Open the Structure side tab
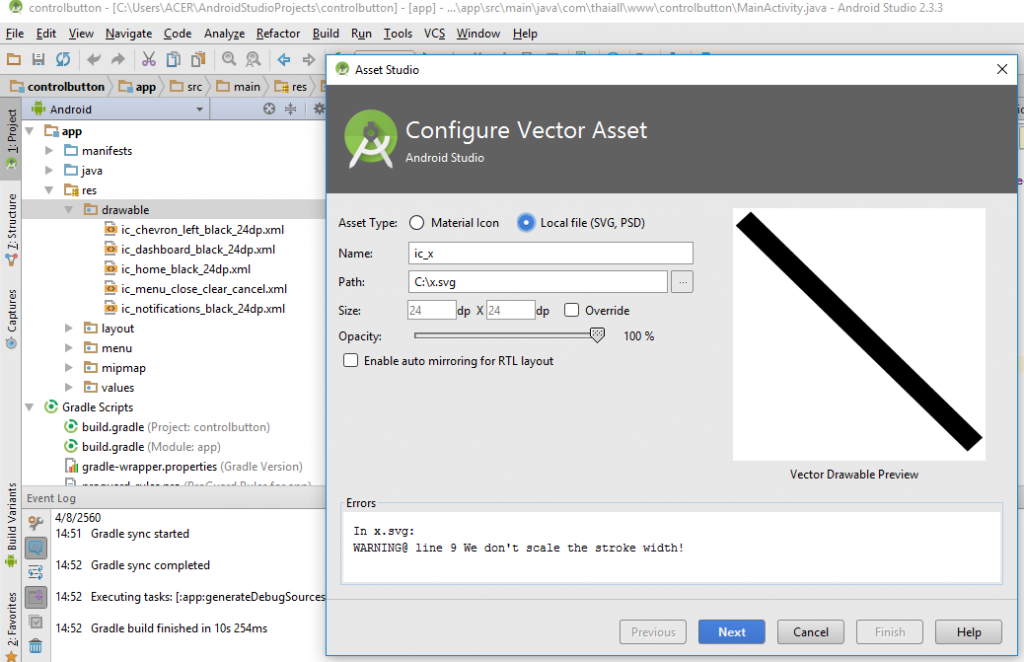 [x=11, y=229]
